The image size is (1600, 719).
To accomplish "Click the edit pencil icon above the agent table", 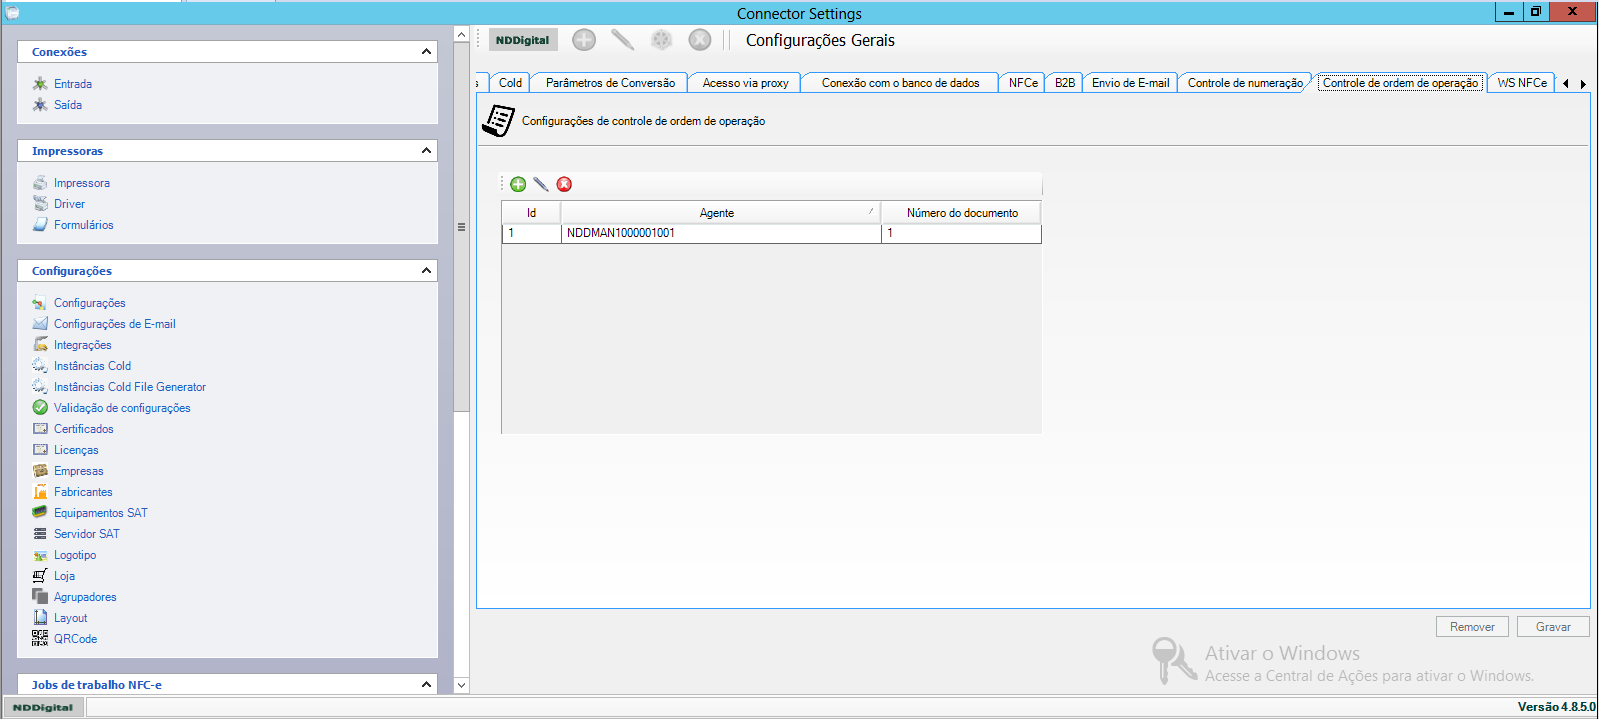I will click(541, 184).
